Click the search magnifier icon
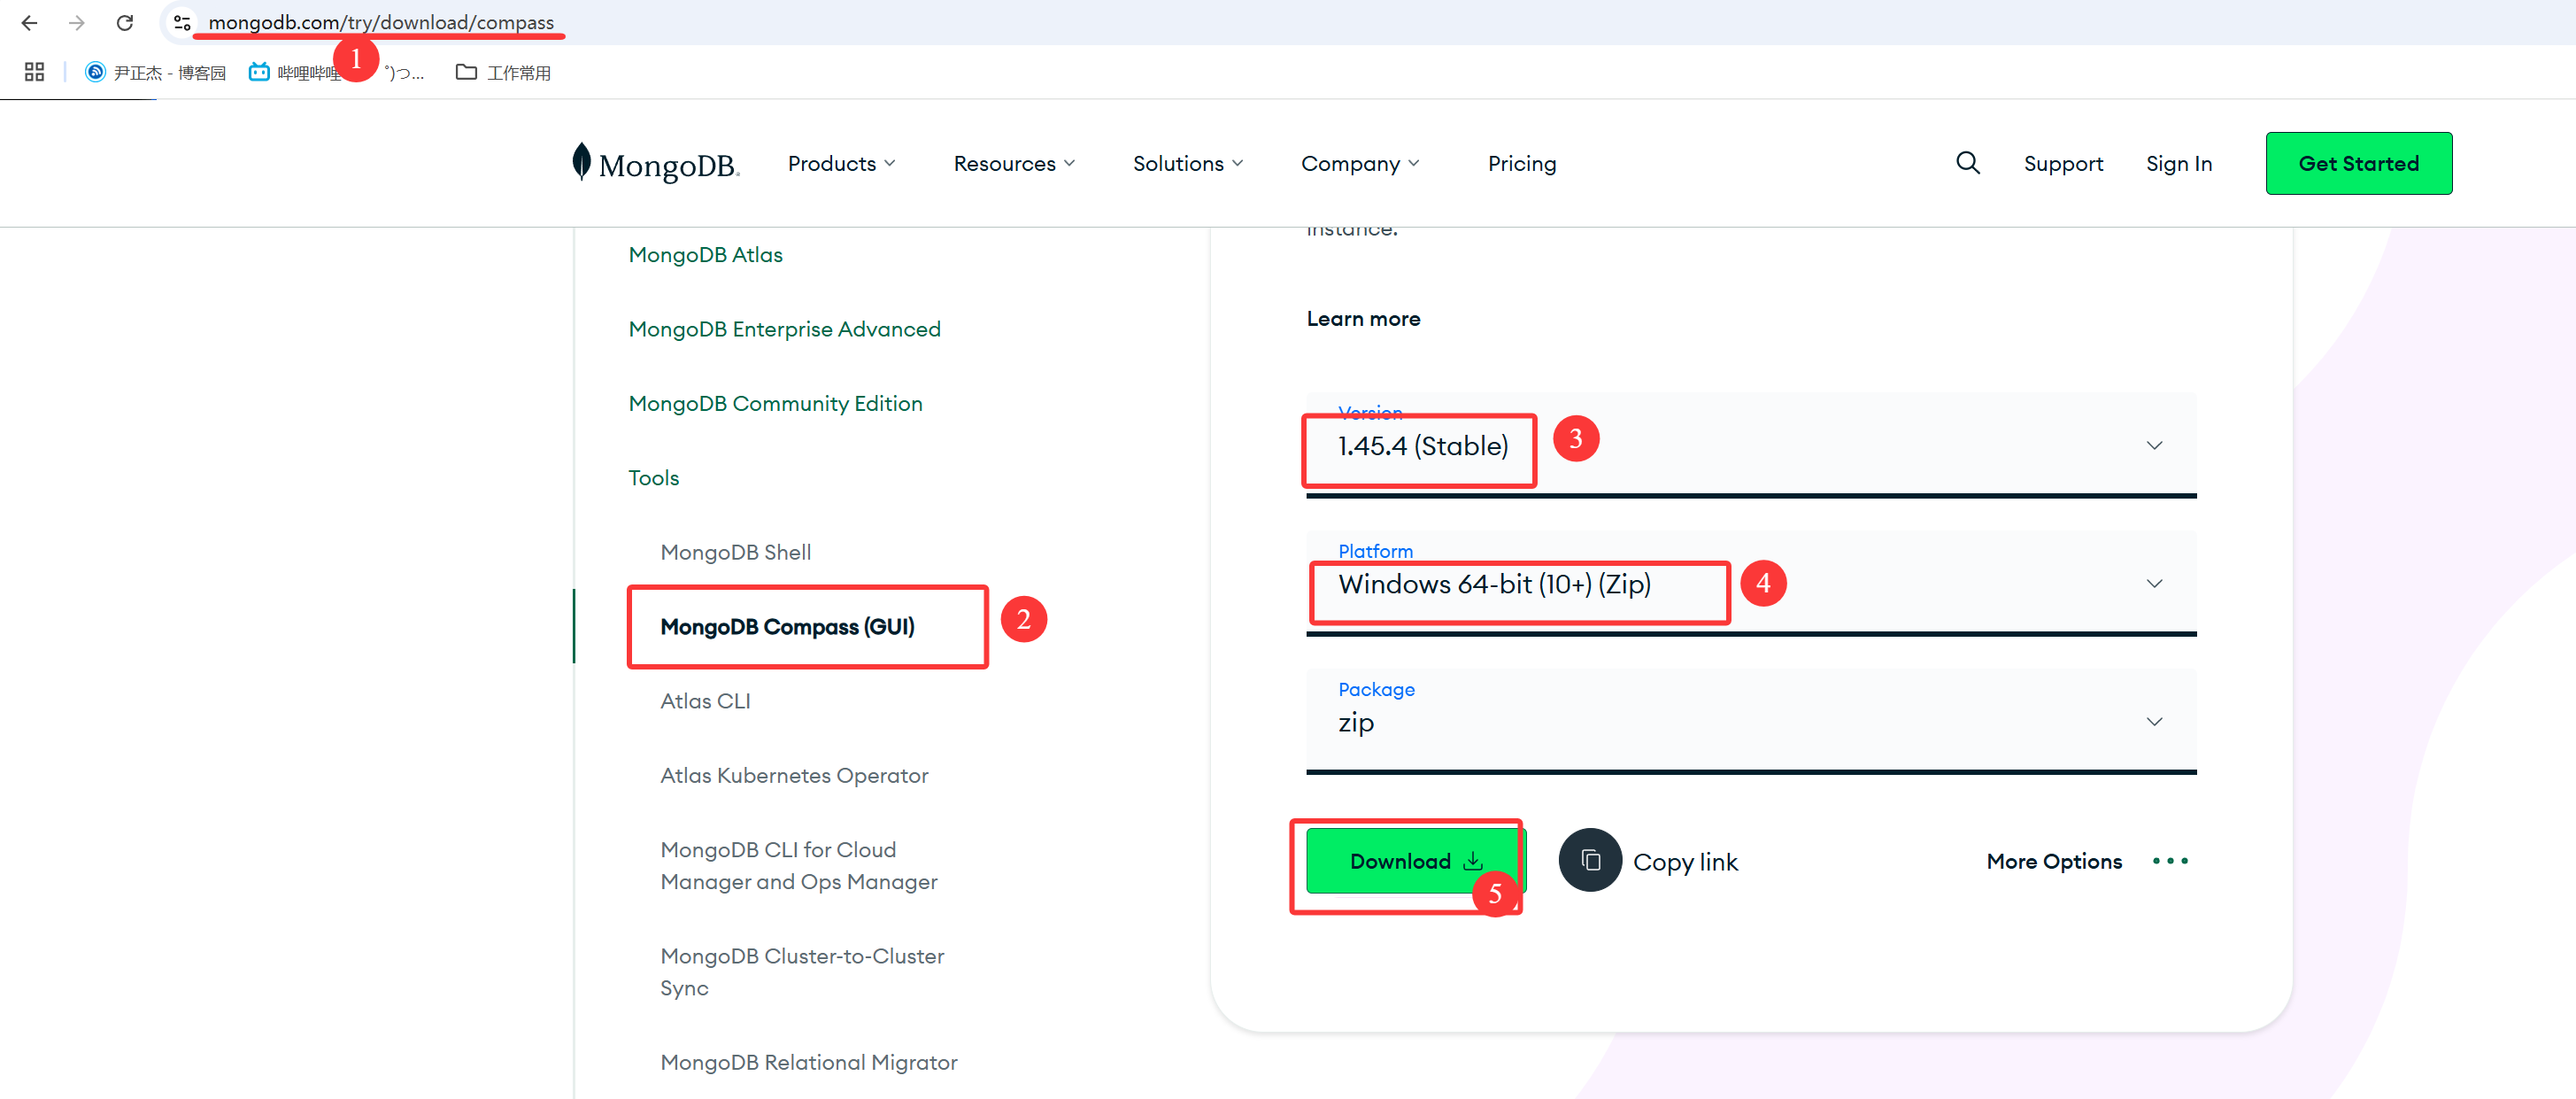 (x=1967, y=163)
